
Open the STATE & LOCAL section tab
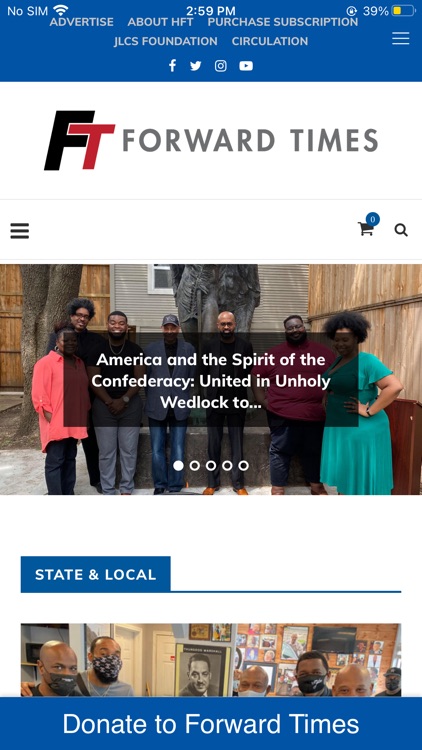pos(96,574)
